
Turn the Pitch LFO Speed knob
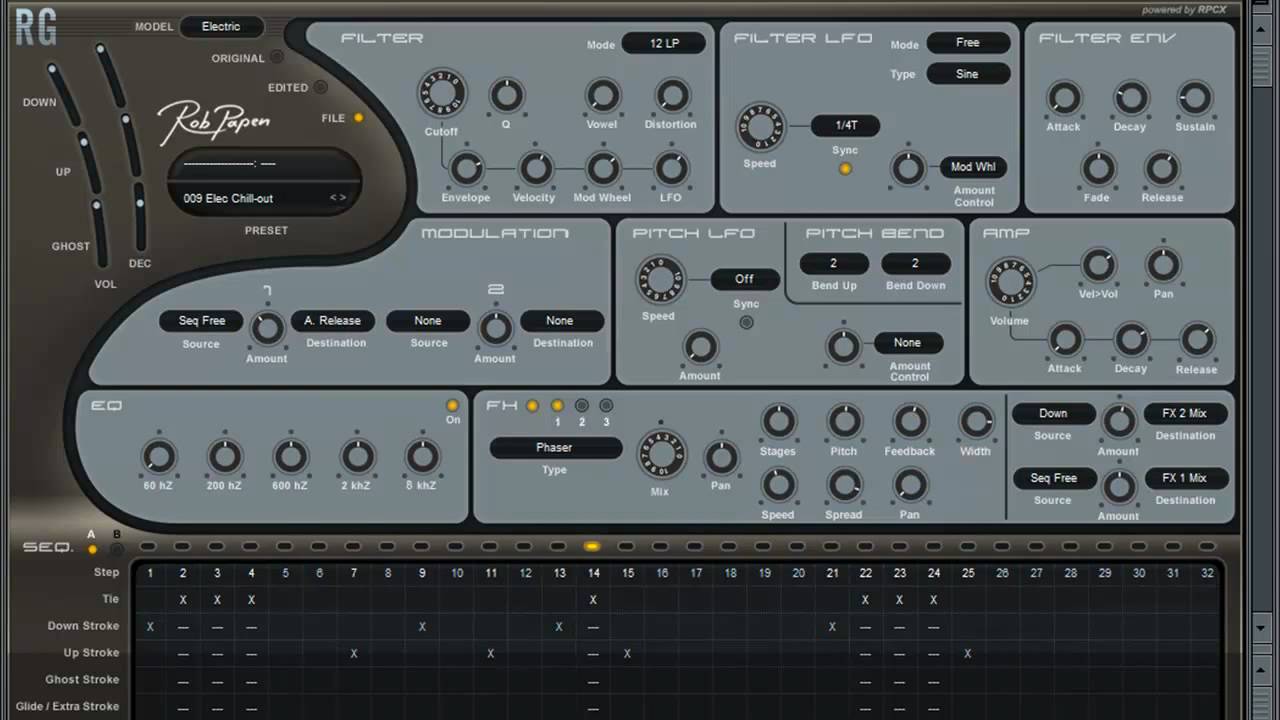(659, 281)
